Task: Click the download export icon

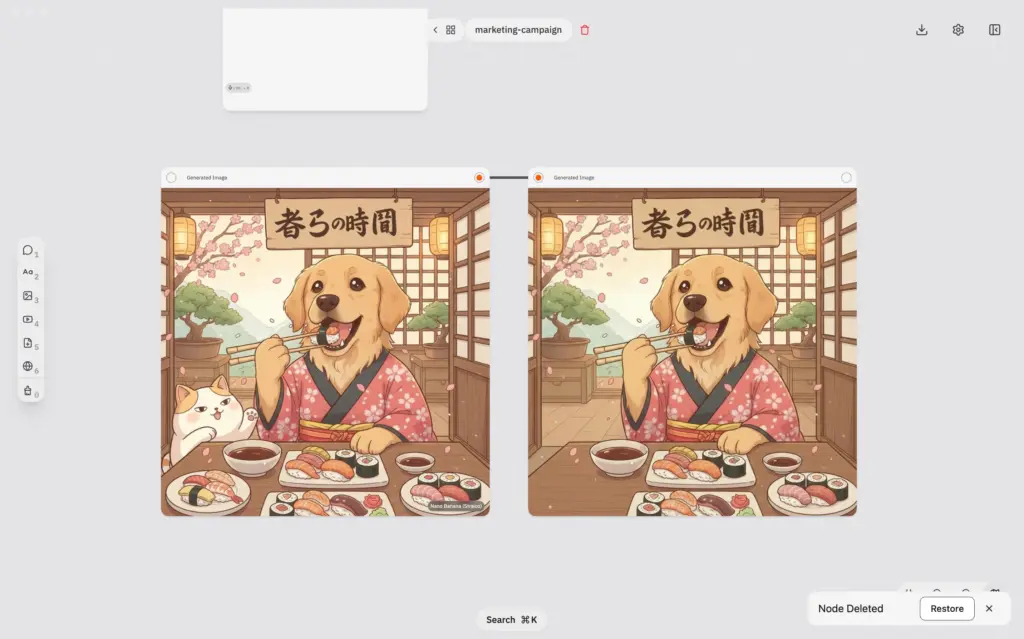Action: click(x=920, y=30)
